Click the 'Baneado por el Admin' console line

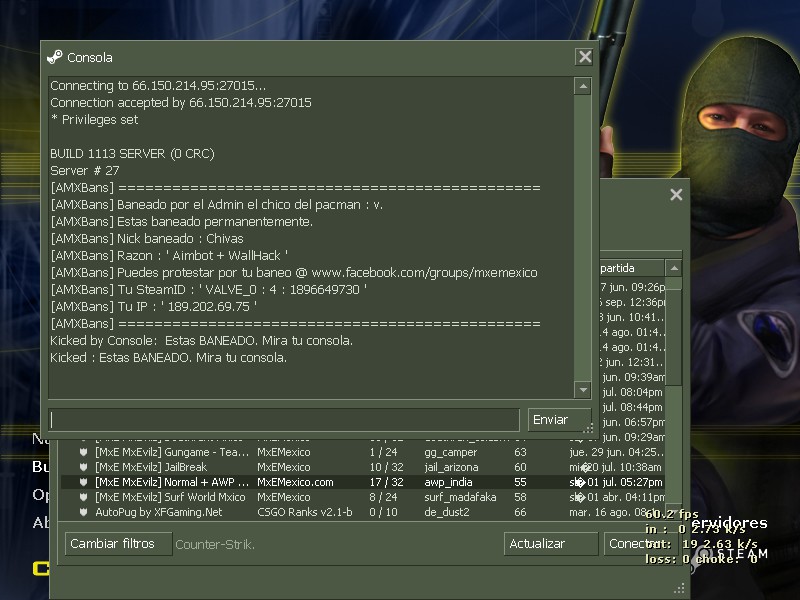[216, 205]
